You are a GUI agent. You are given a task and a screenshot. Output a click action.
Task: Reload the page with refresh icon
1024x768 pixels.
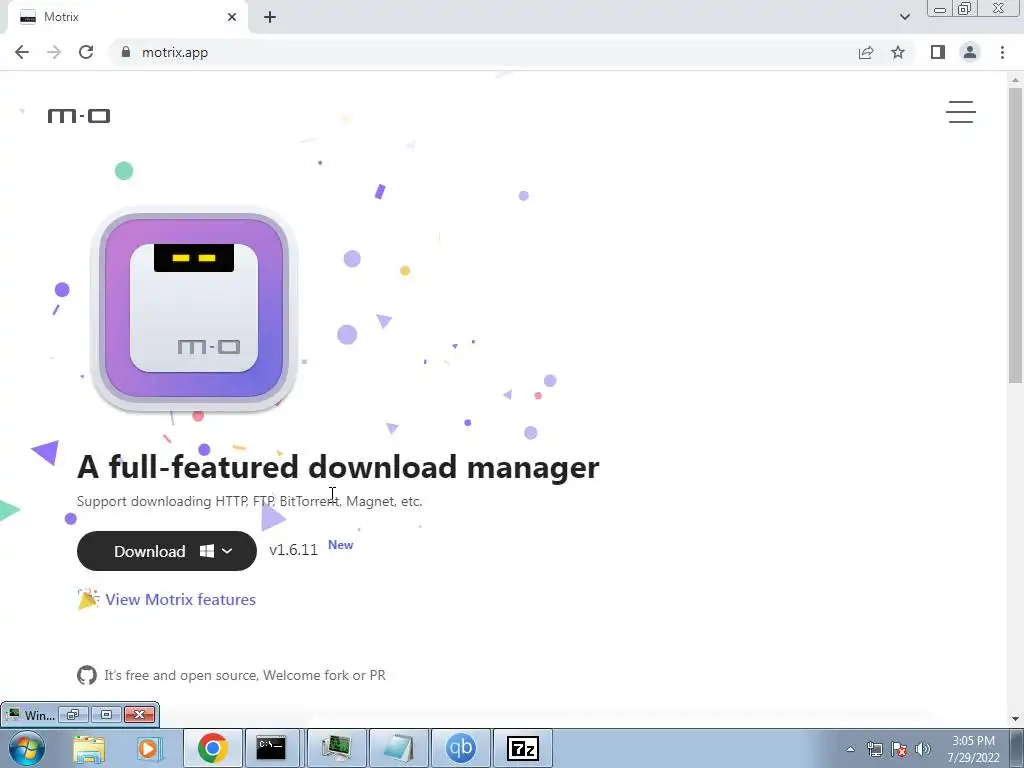coord(86,52)
